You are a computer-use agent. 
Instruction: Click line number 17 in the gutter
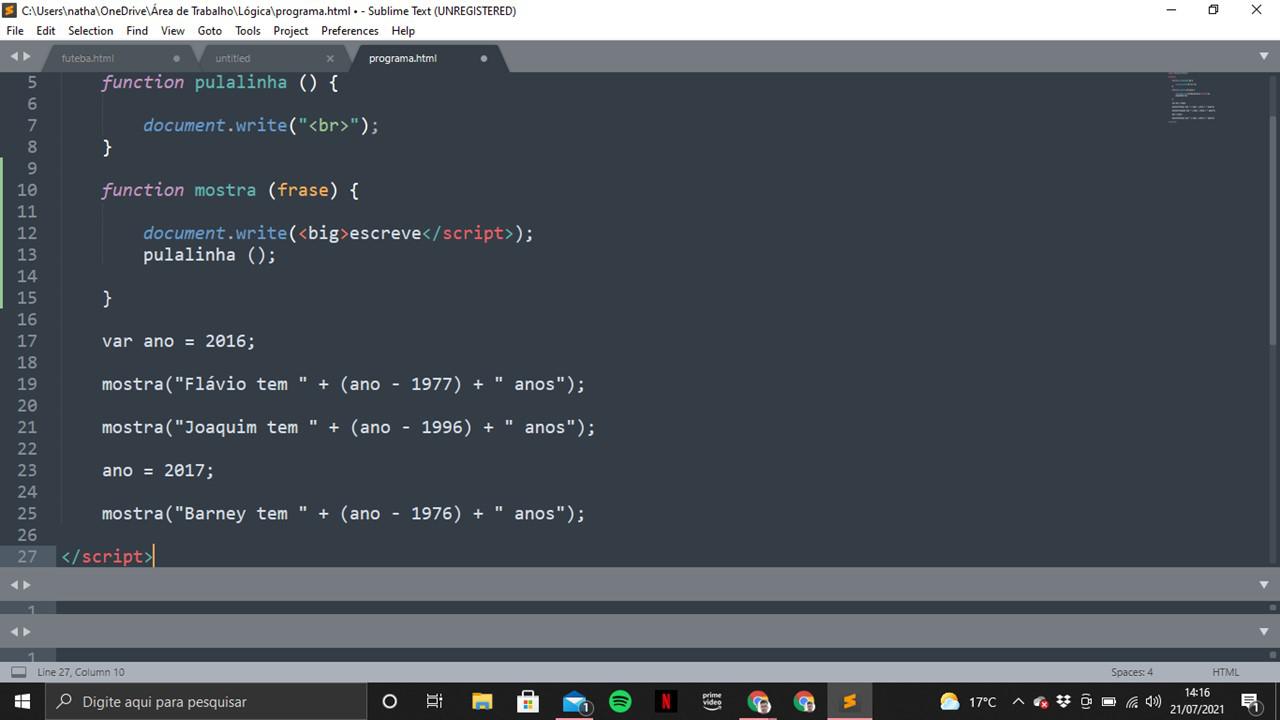(x=27, y=341)
